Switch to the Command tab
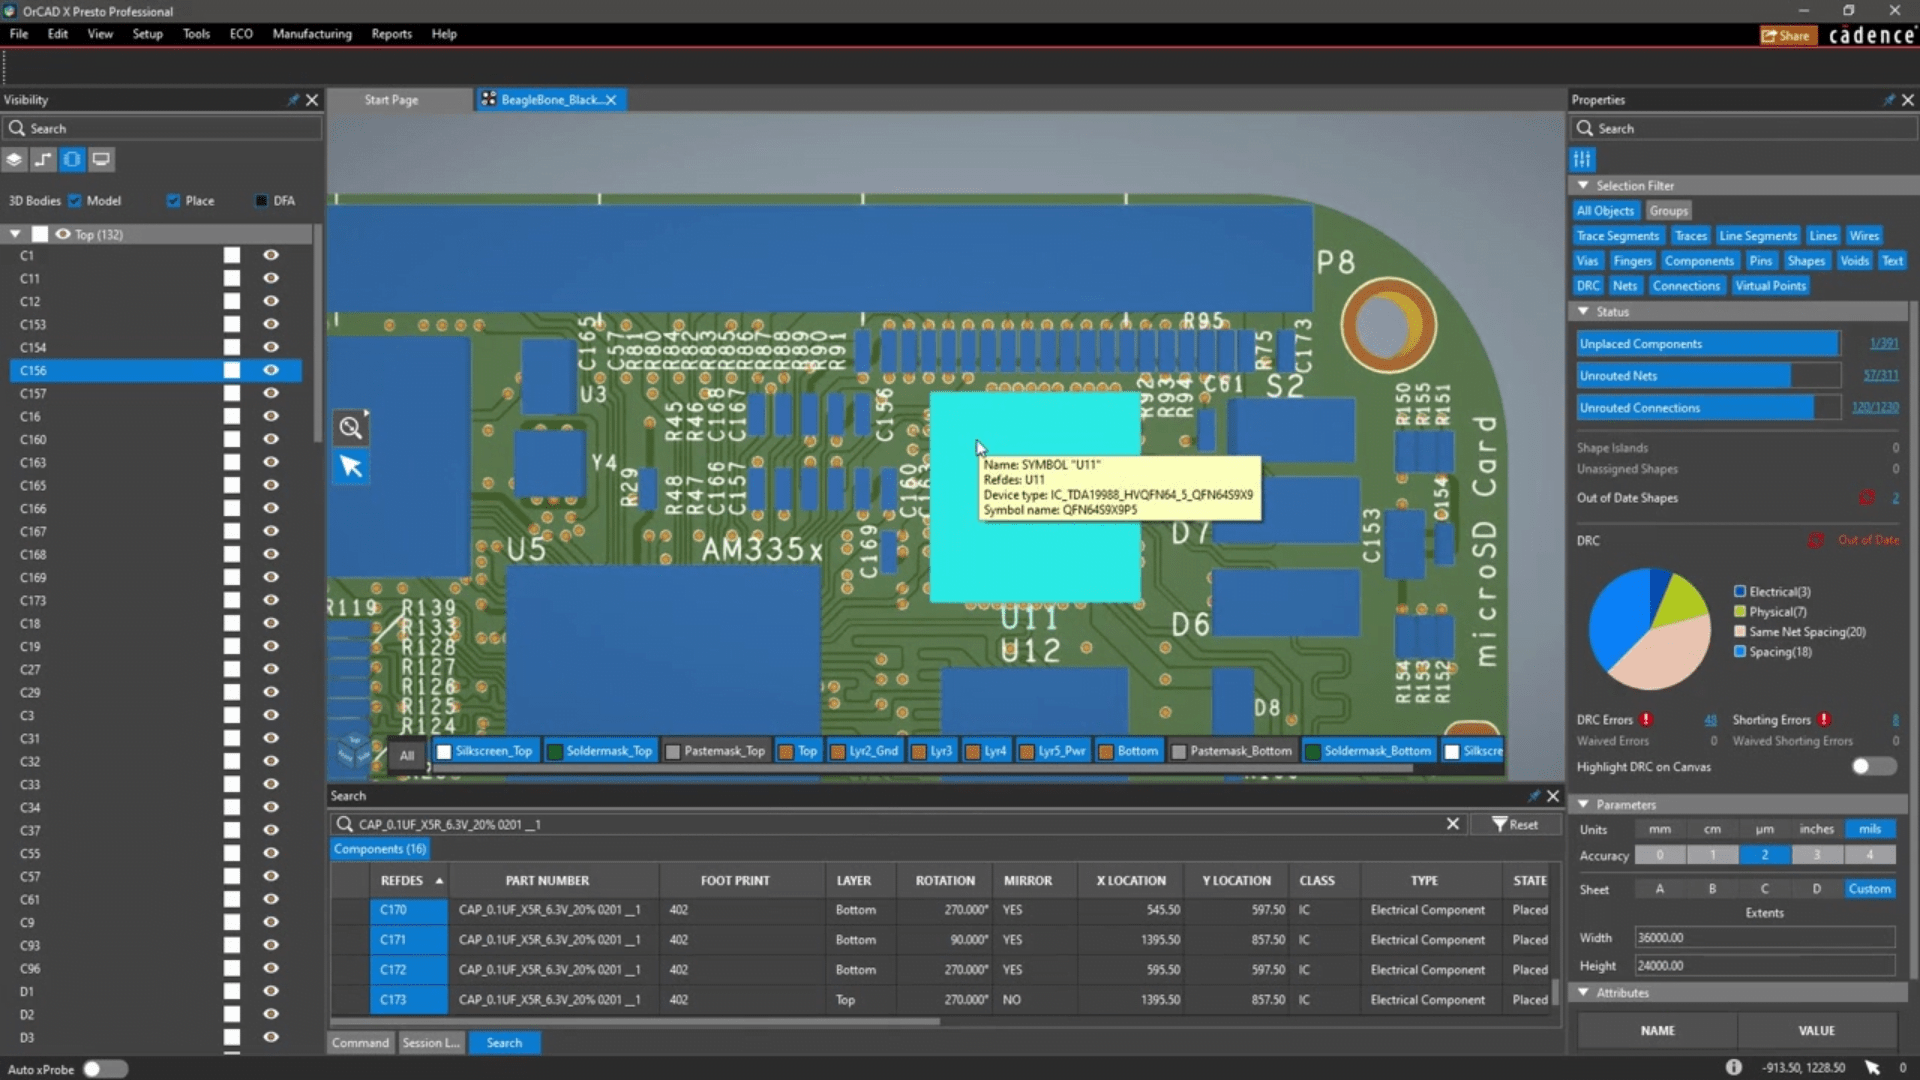Viewport: 1920px width, 1080px height. point(360,1043)
